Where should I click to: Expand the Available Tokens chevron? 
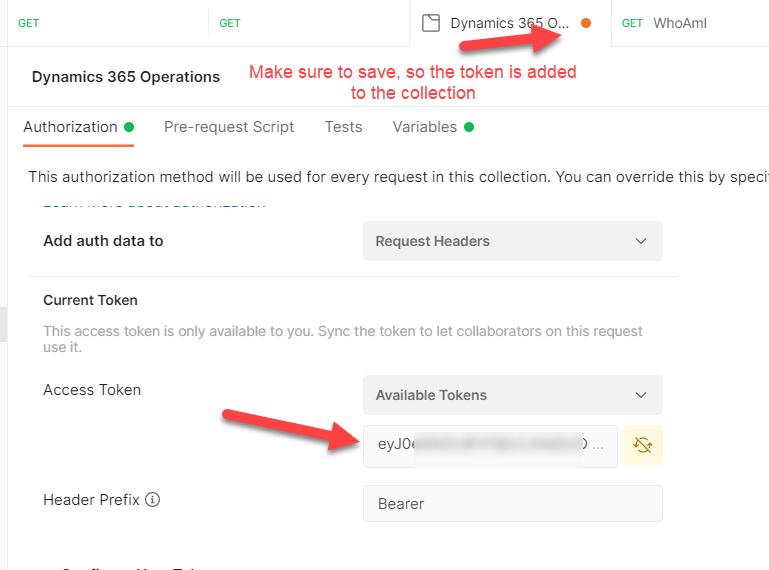point(641,395)
